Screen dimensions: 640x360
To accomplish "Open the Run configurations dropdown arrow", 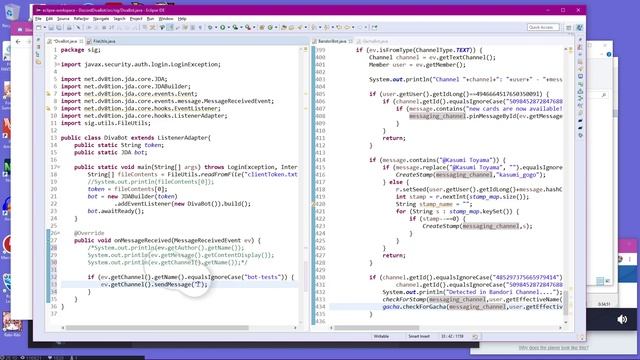I will pos(229,27).
